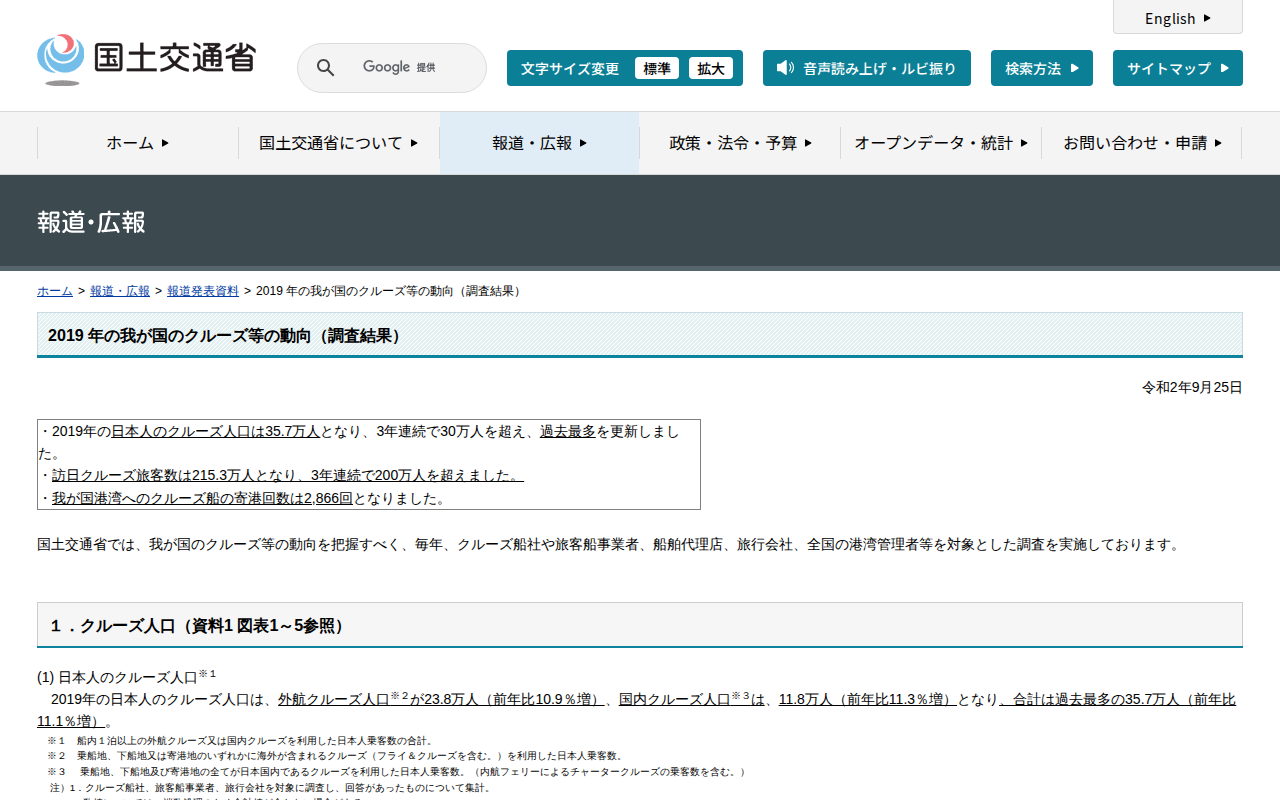Set font size to 標準
Image resolution: width=1280 pixels, height=800 pixels.
(656, 68)
